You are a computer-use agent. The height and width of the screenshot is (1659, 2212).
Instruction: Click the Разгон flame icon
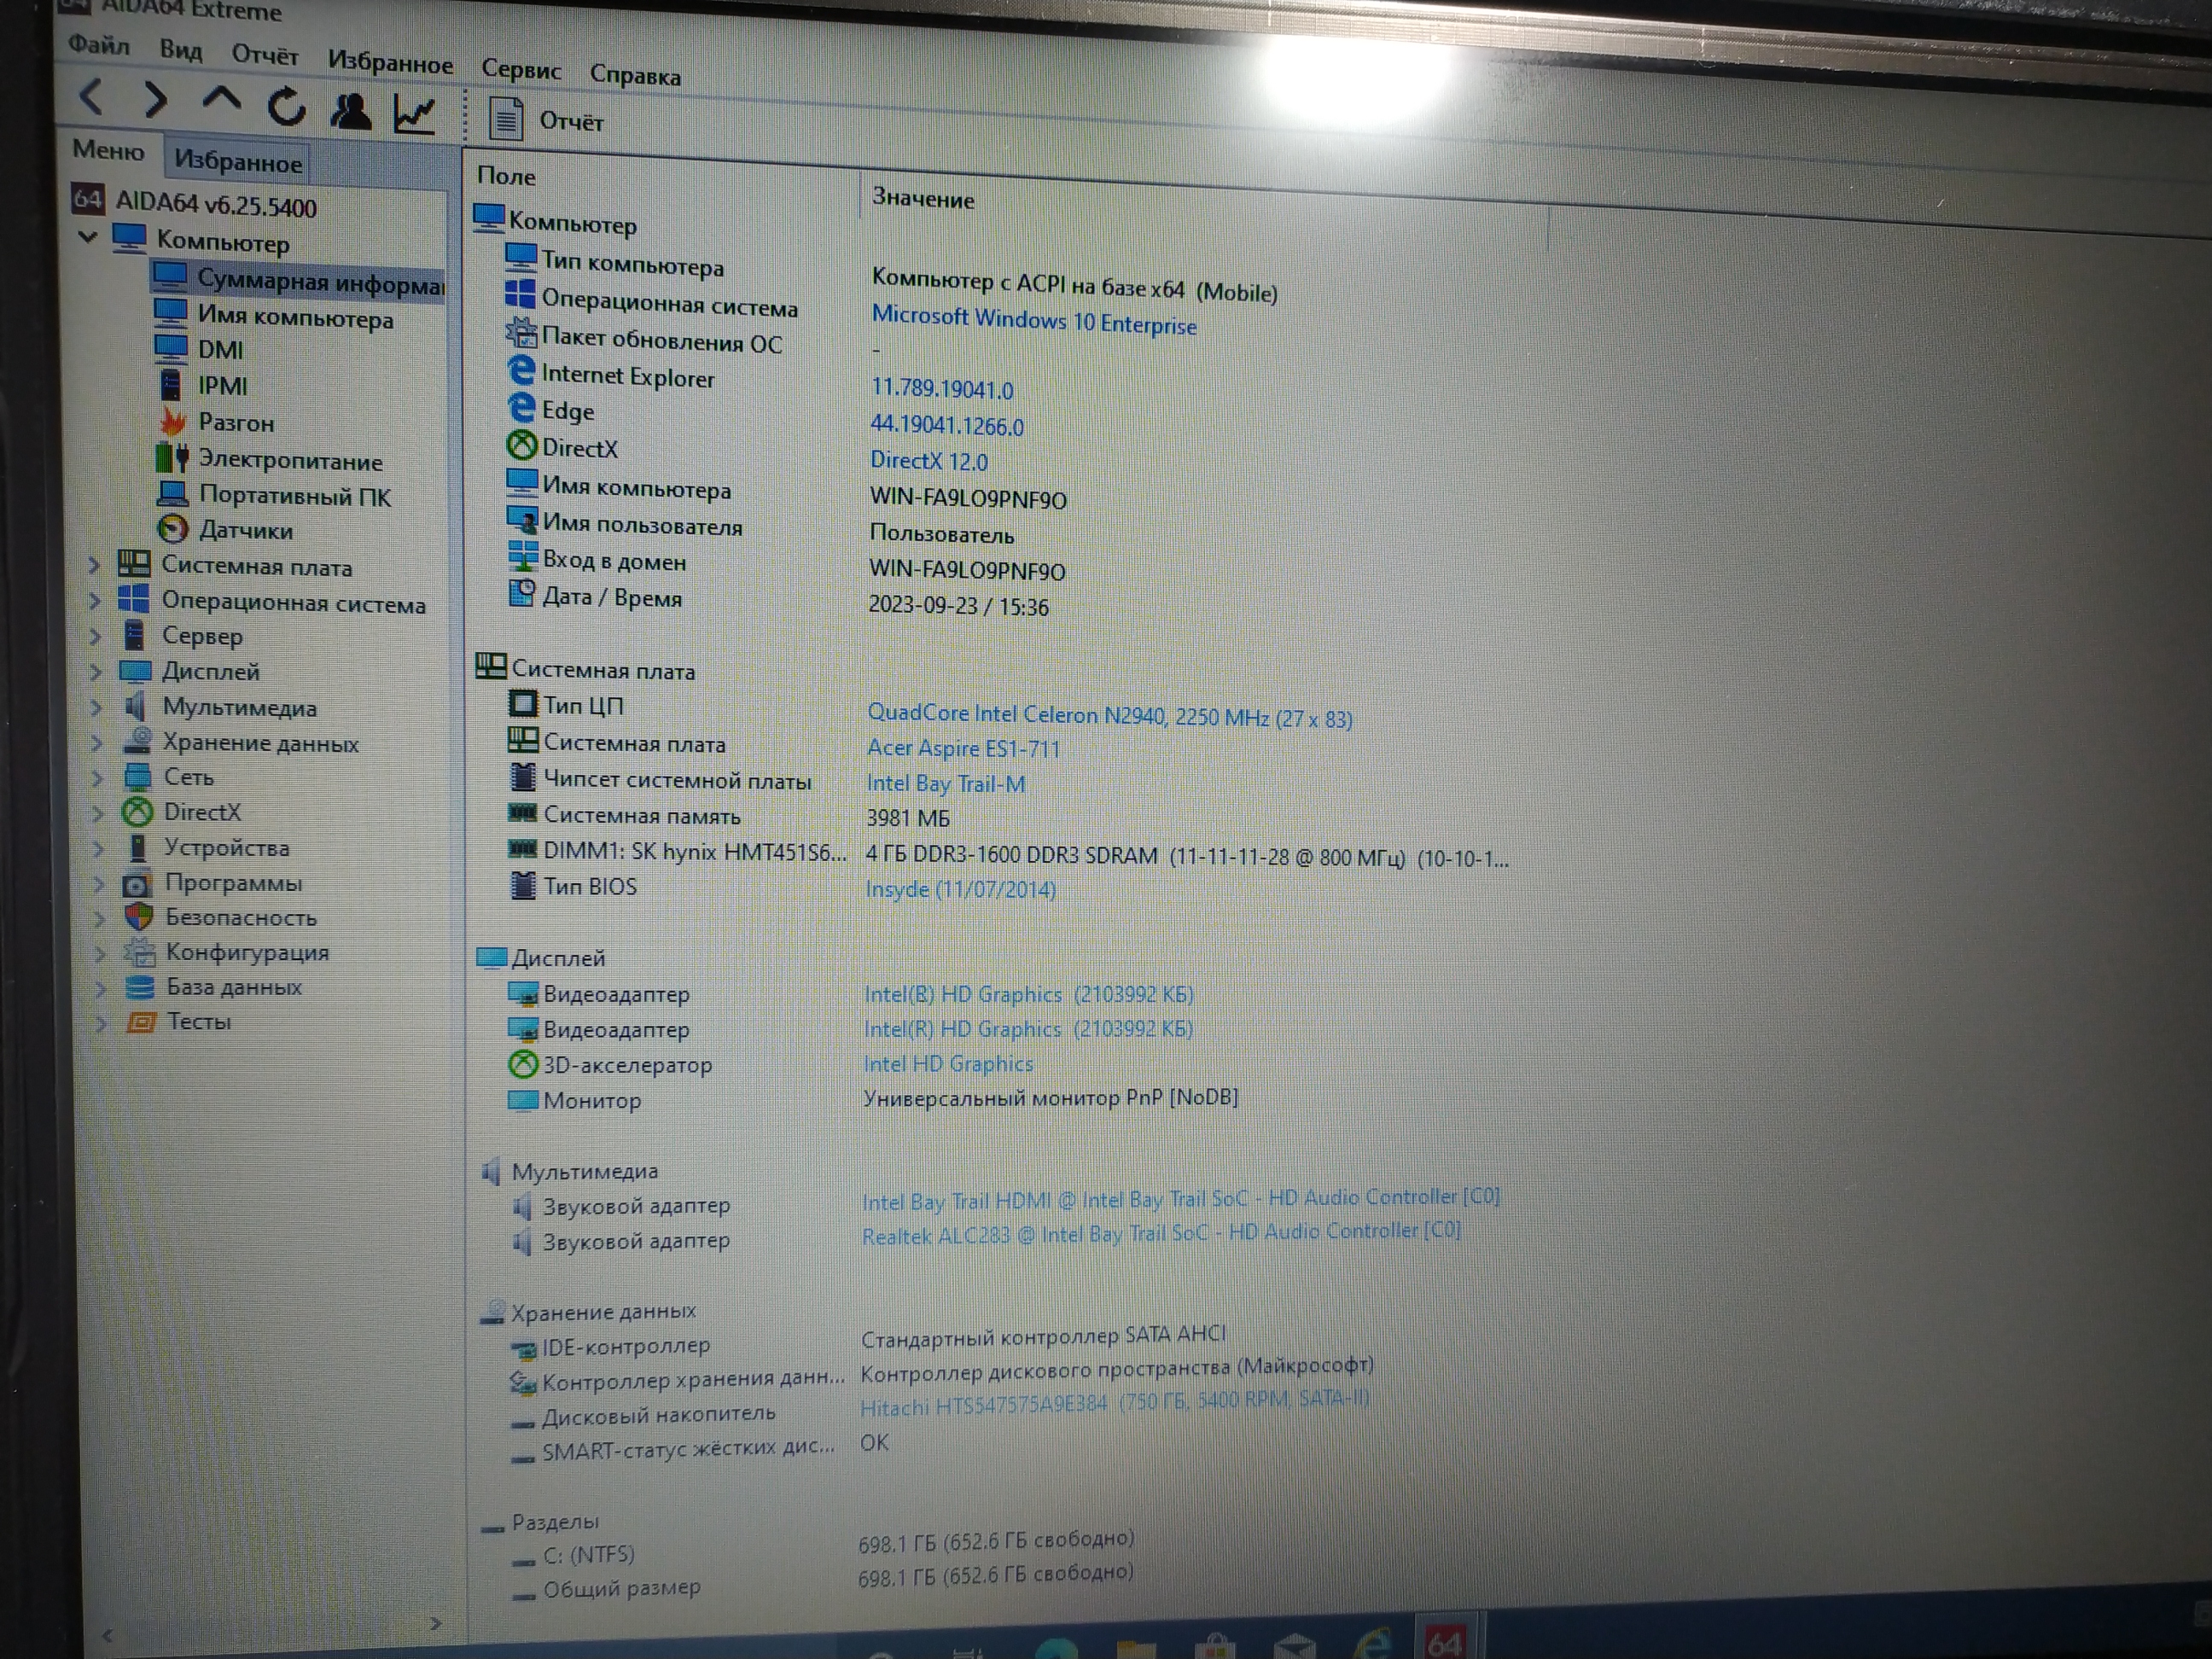coord(173,421)
